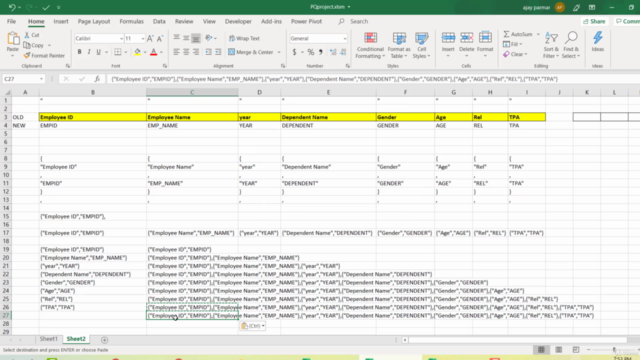Expand the Merge & Center dropdown arrow
The height and width of the screenshot is (360, 640).
click(x=279, y=52)
